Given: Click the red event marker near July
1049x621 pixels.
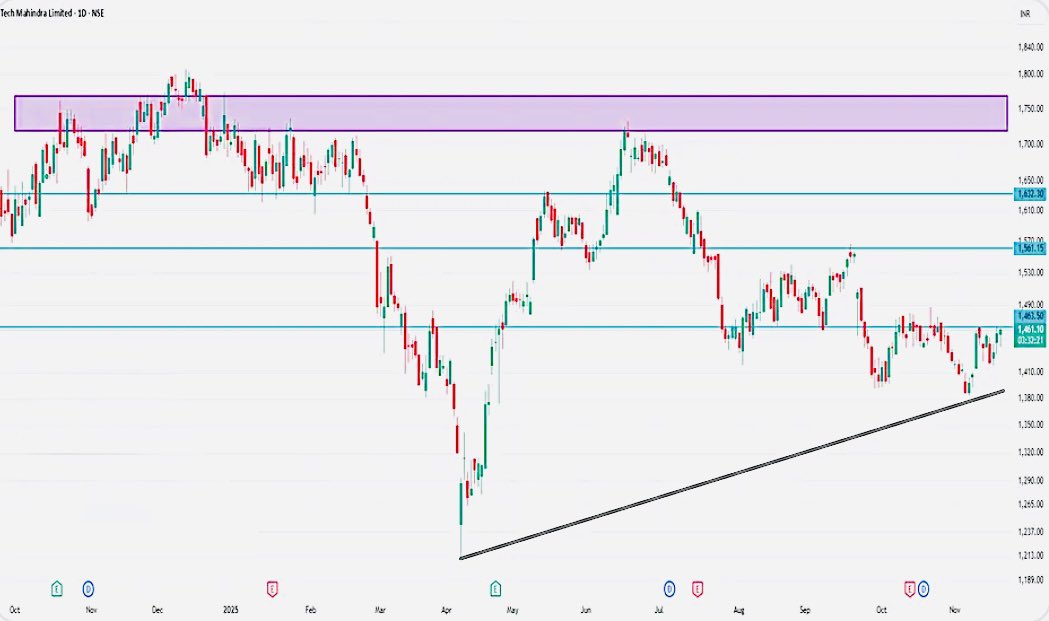Looking at the screenshot, I should [697, 589].
